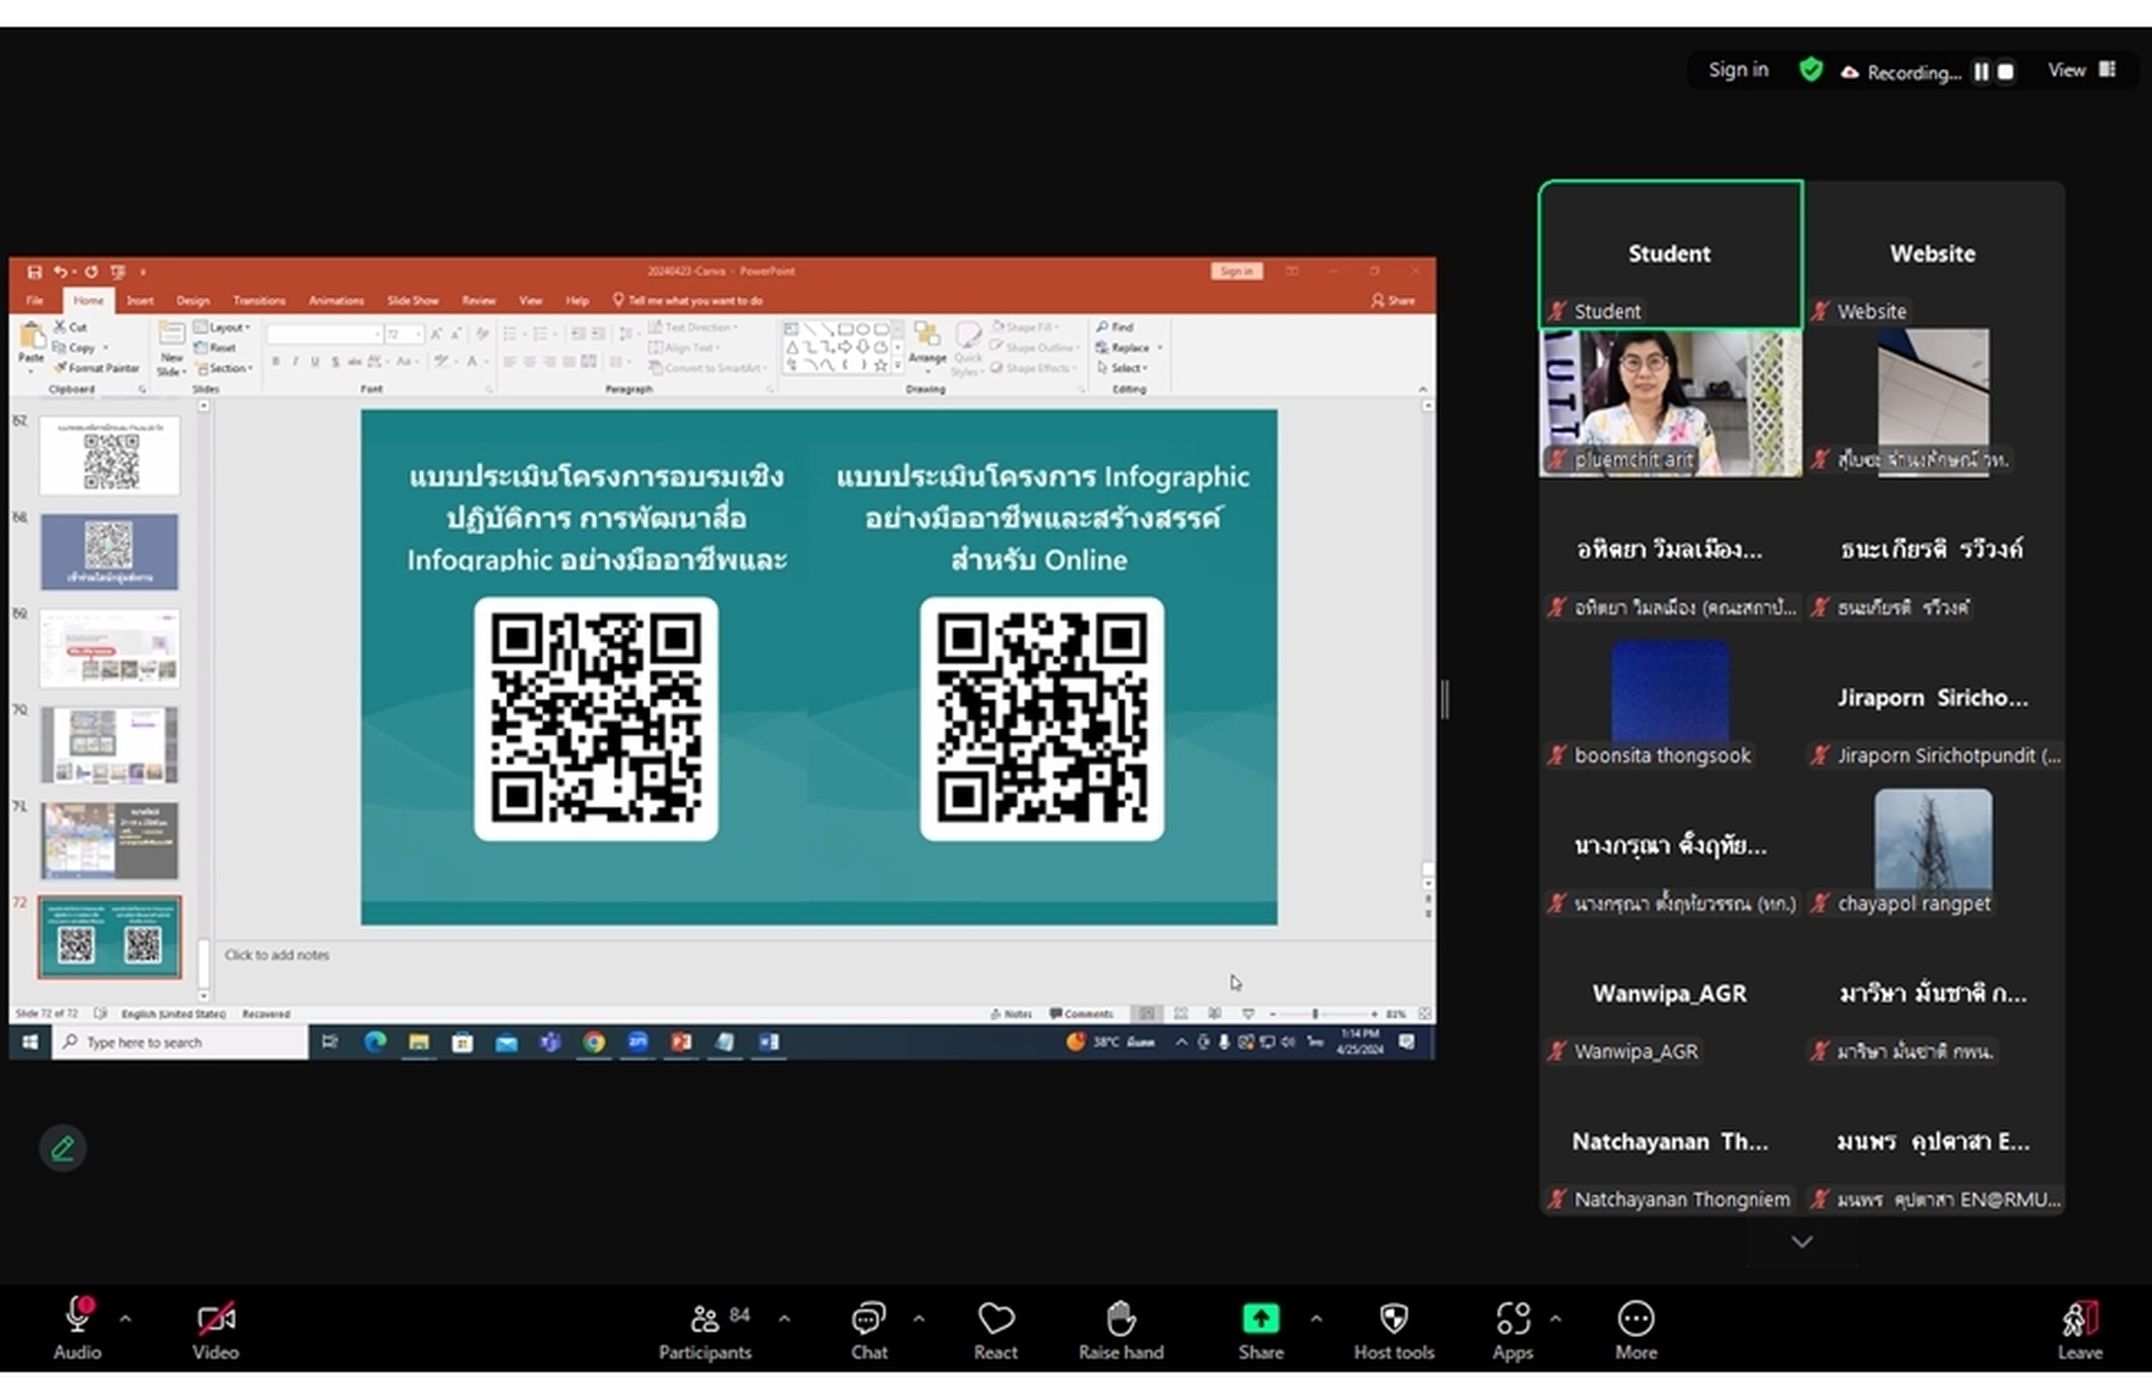The width and height of the screenshot is (2152, 1399).
Task: Toggle Italic formatting in PowerPoint
Action: tap(295, 361)
